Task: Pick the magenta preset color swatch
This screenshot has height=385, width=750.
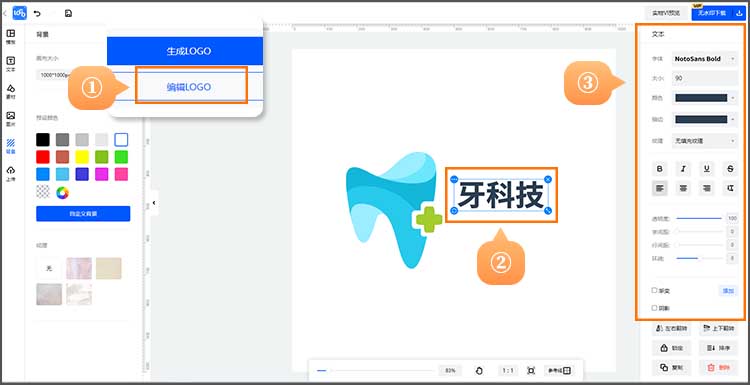Action: point(101,174)
